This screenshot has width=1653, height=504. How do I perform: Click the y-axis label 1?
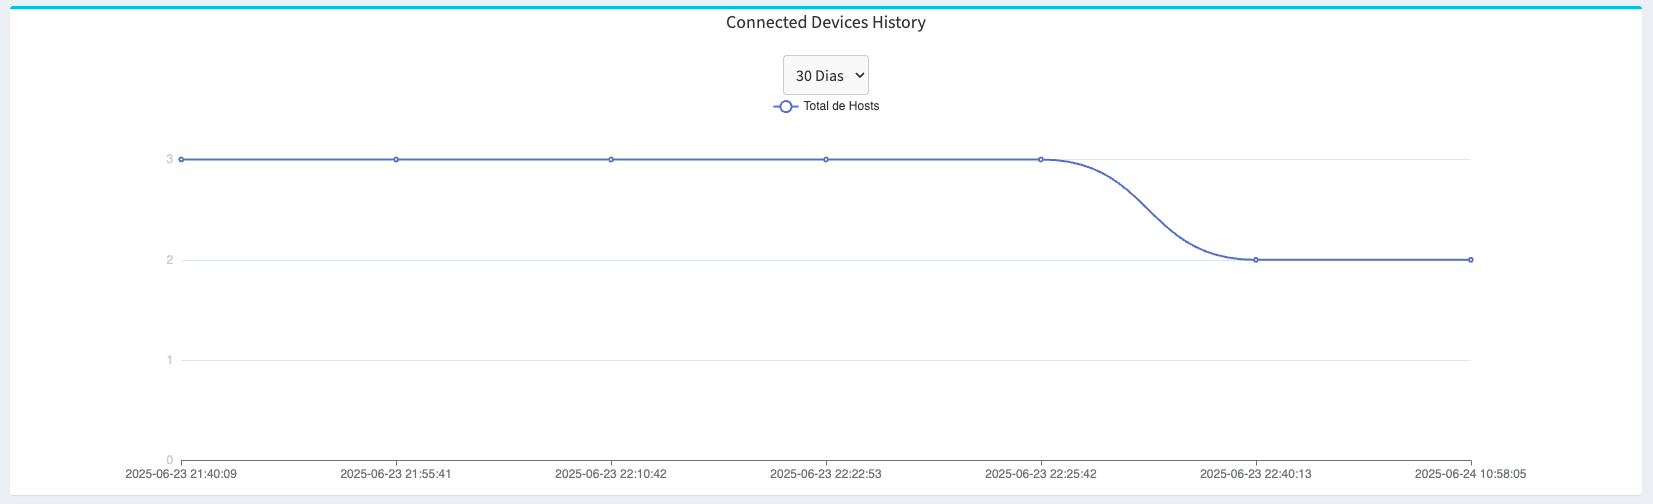(170, 360)
